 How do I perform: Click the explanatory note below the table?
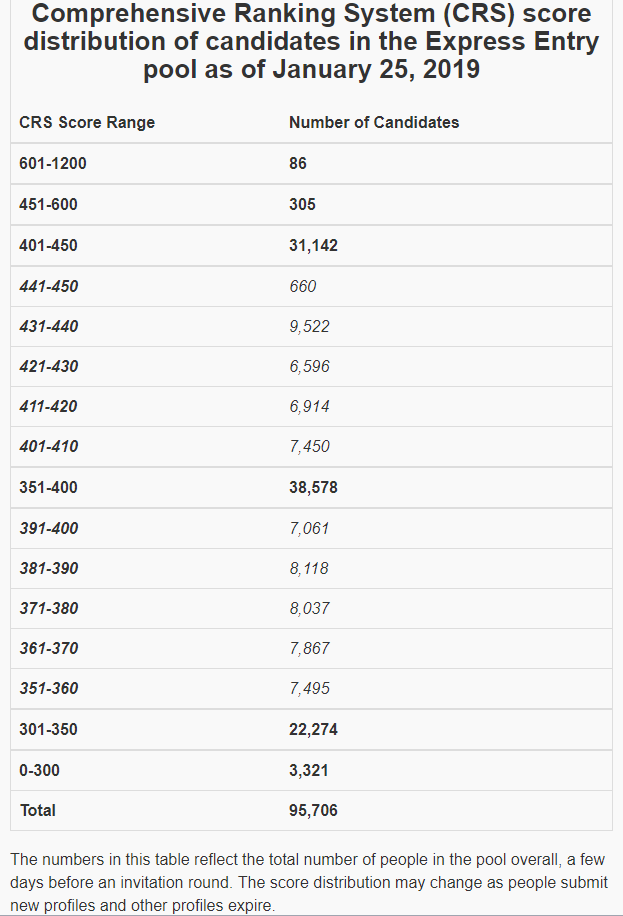pos(310,882)
